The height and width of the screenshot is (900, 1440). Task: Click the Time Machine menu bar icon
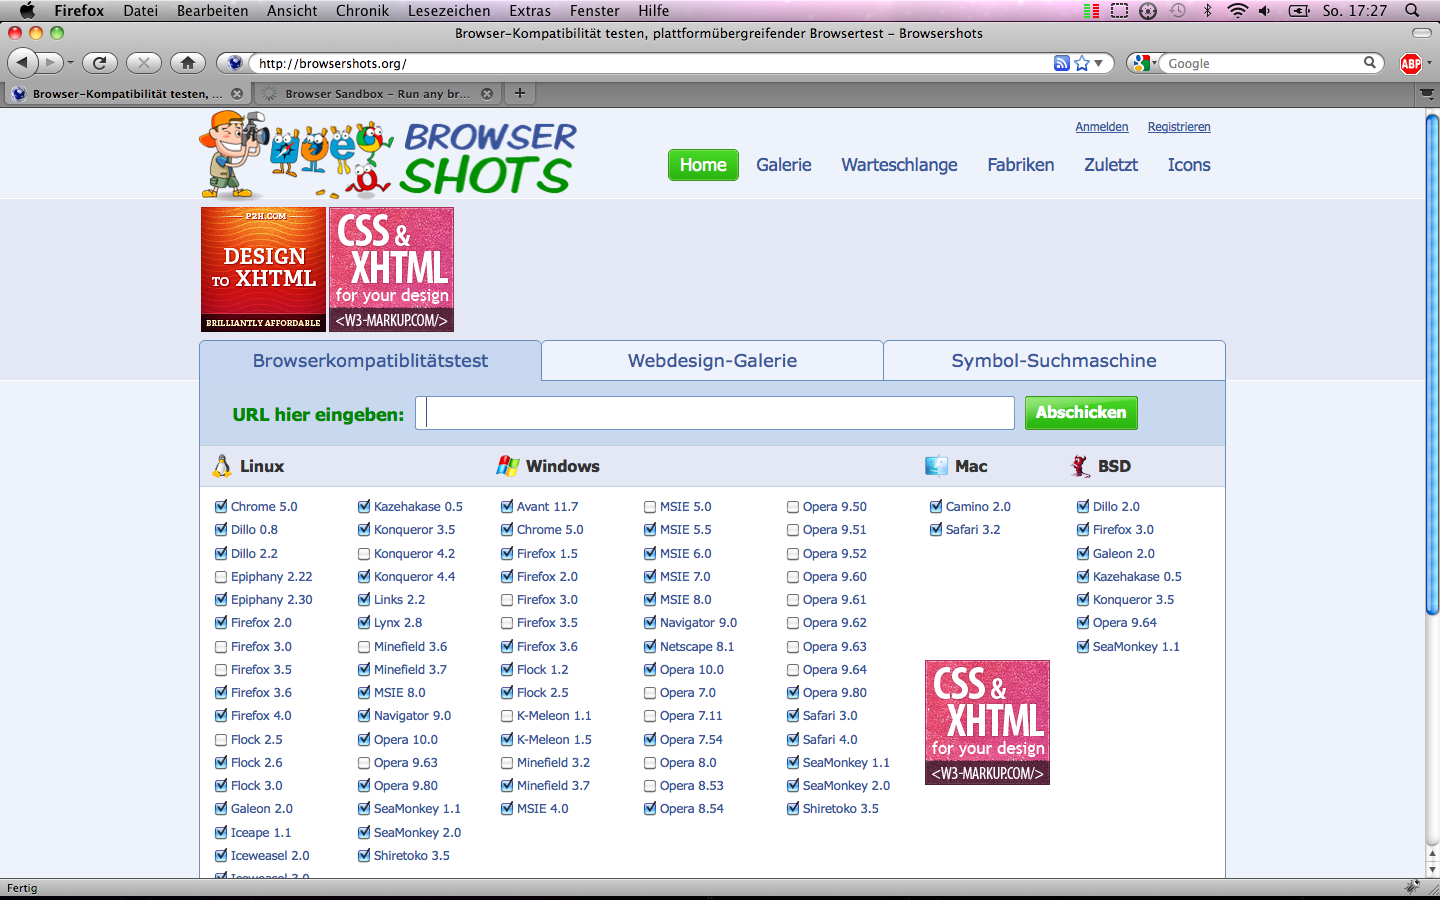click(x=1178, y=10)
